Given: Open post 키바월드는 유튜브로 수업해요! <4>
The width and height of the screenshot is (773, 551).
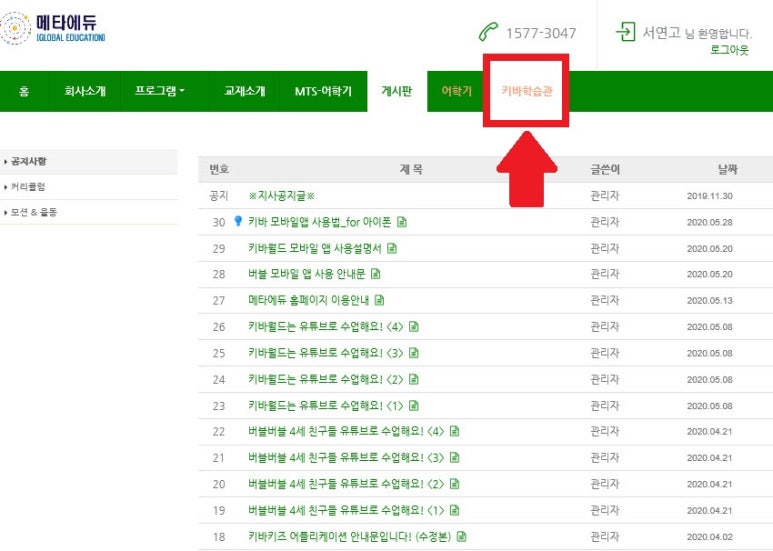Looking at the screenshot, I should click(326, 326).
